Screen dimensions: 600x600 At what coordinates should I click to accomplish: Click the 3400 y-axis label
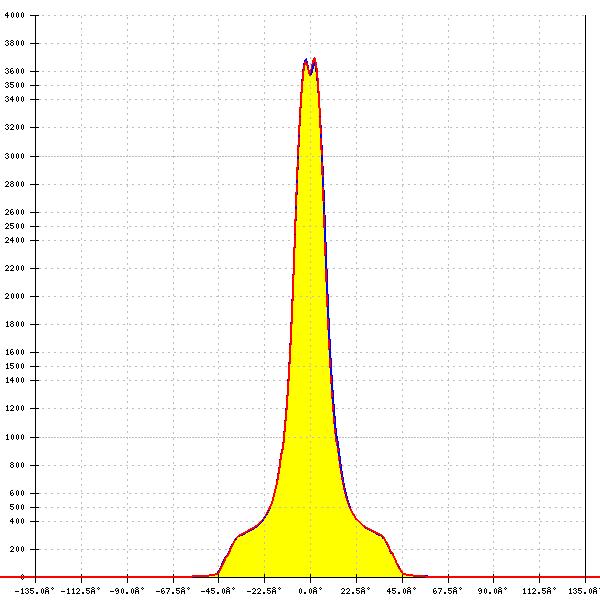[x=15, y=99]
